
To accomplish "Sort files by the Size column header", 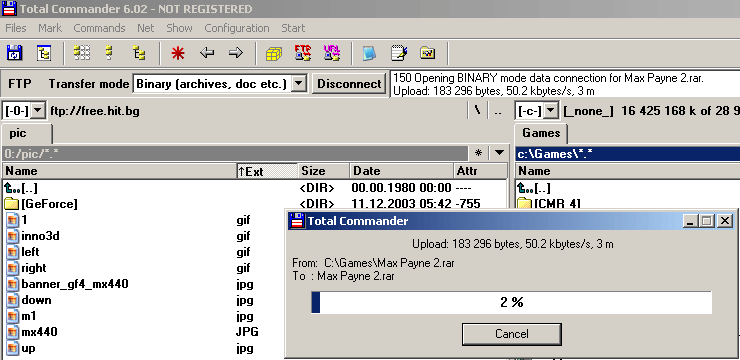I will [x=324, y=171].
